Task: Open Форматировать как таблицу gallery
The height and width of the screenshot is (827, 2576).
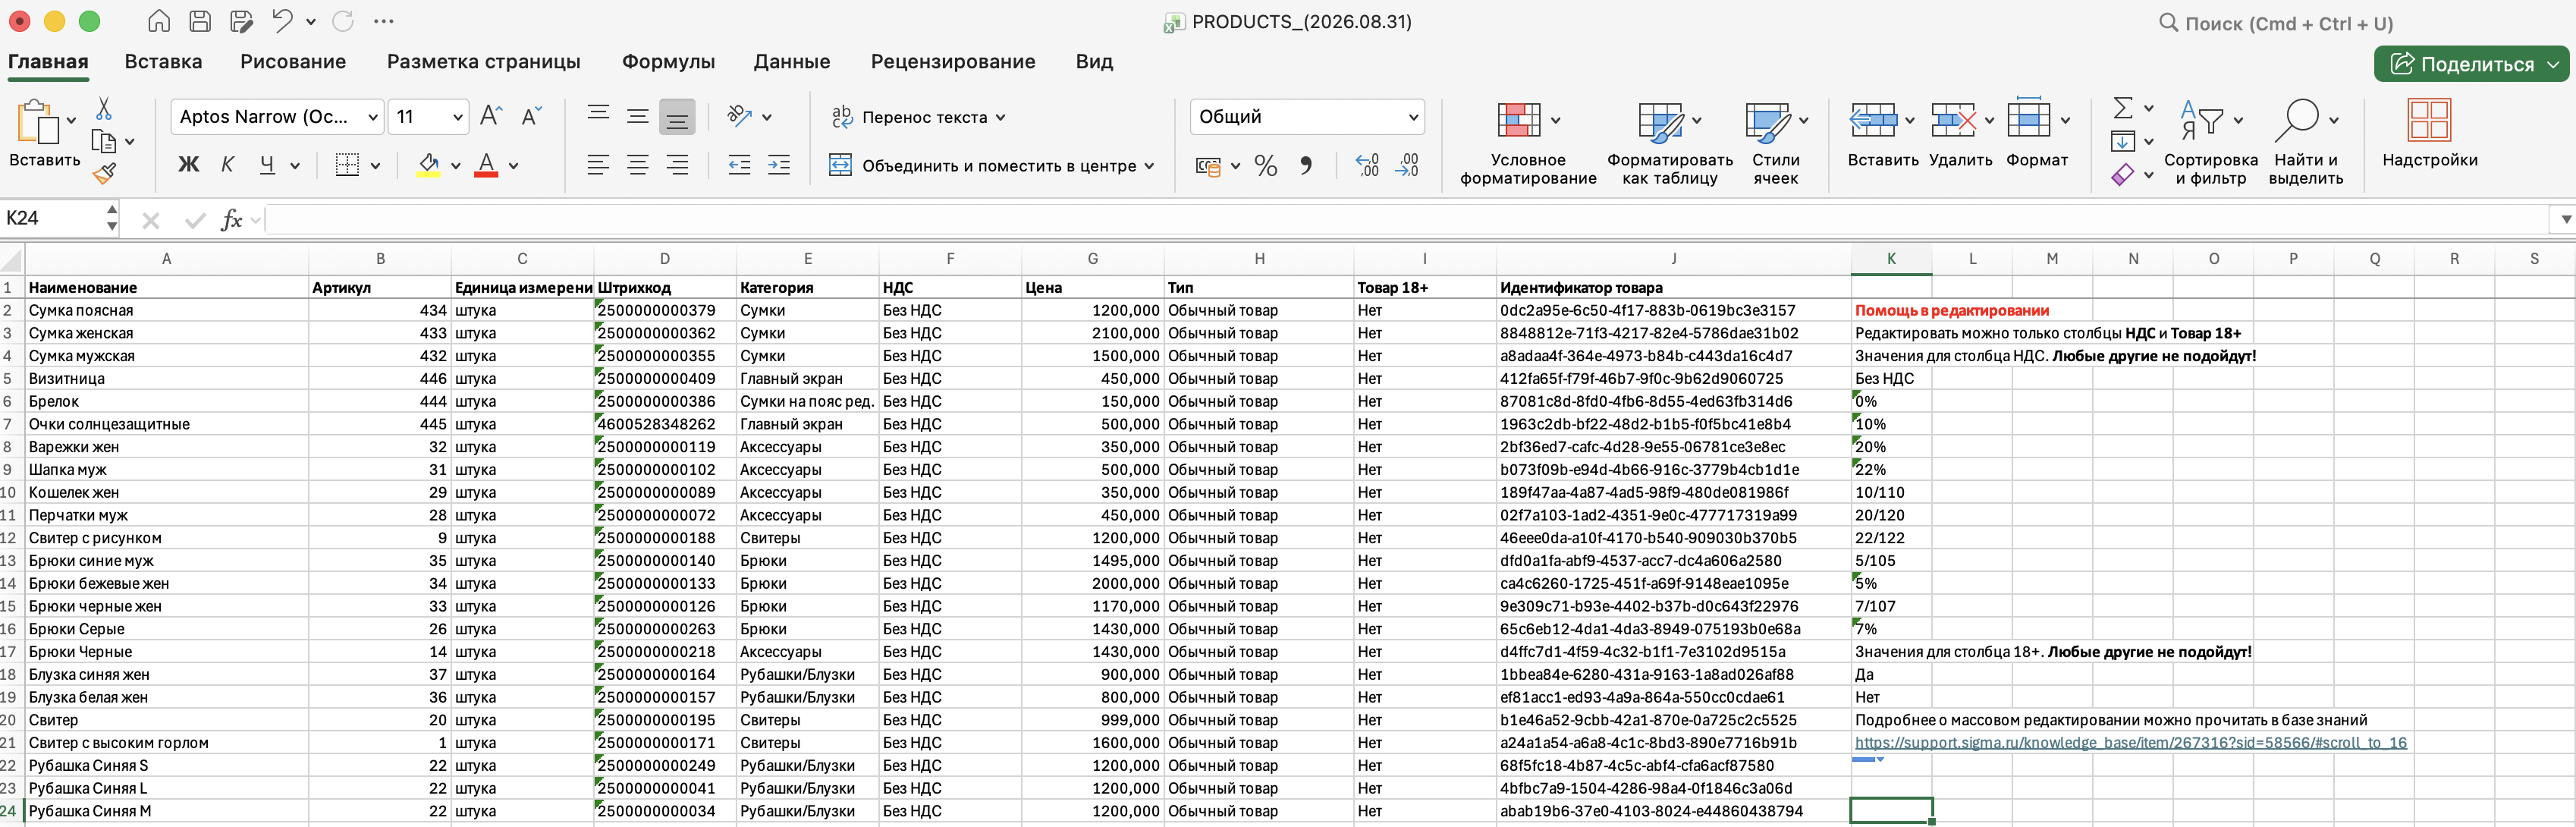Action: (x=1669, y=143)
